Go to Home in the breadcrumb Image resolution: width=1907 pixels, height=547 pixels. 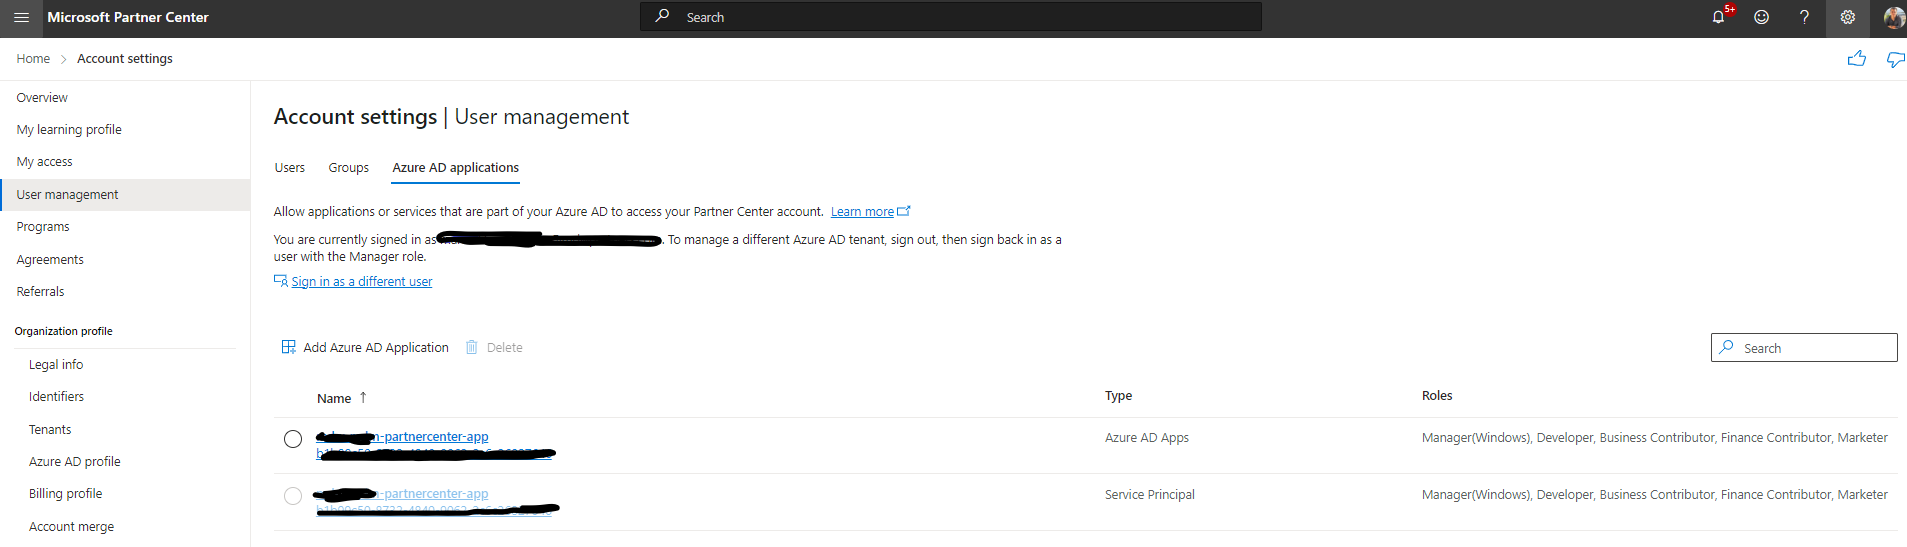pyautogui.click(x=33, y=59)
